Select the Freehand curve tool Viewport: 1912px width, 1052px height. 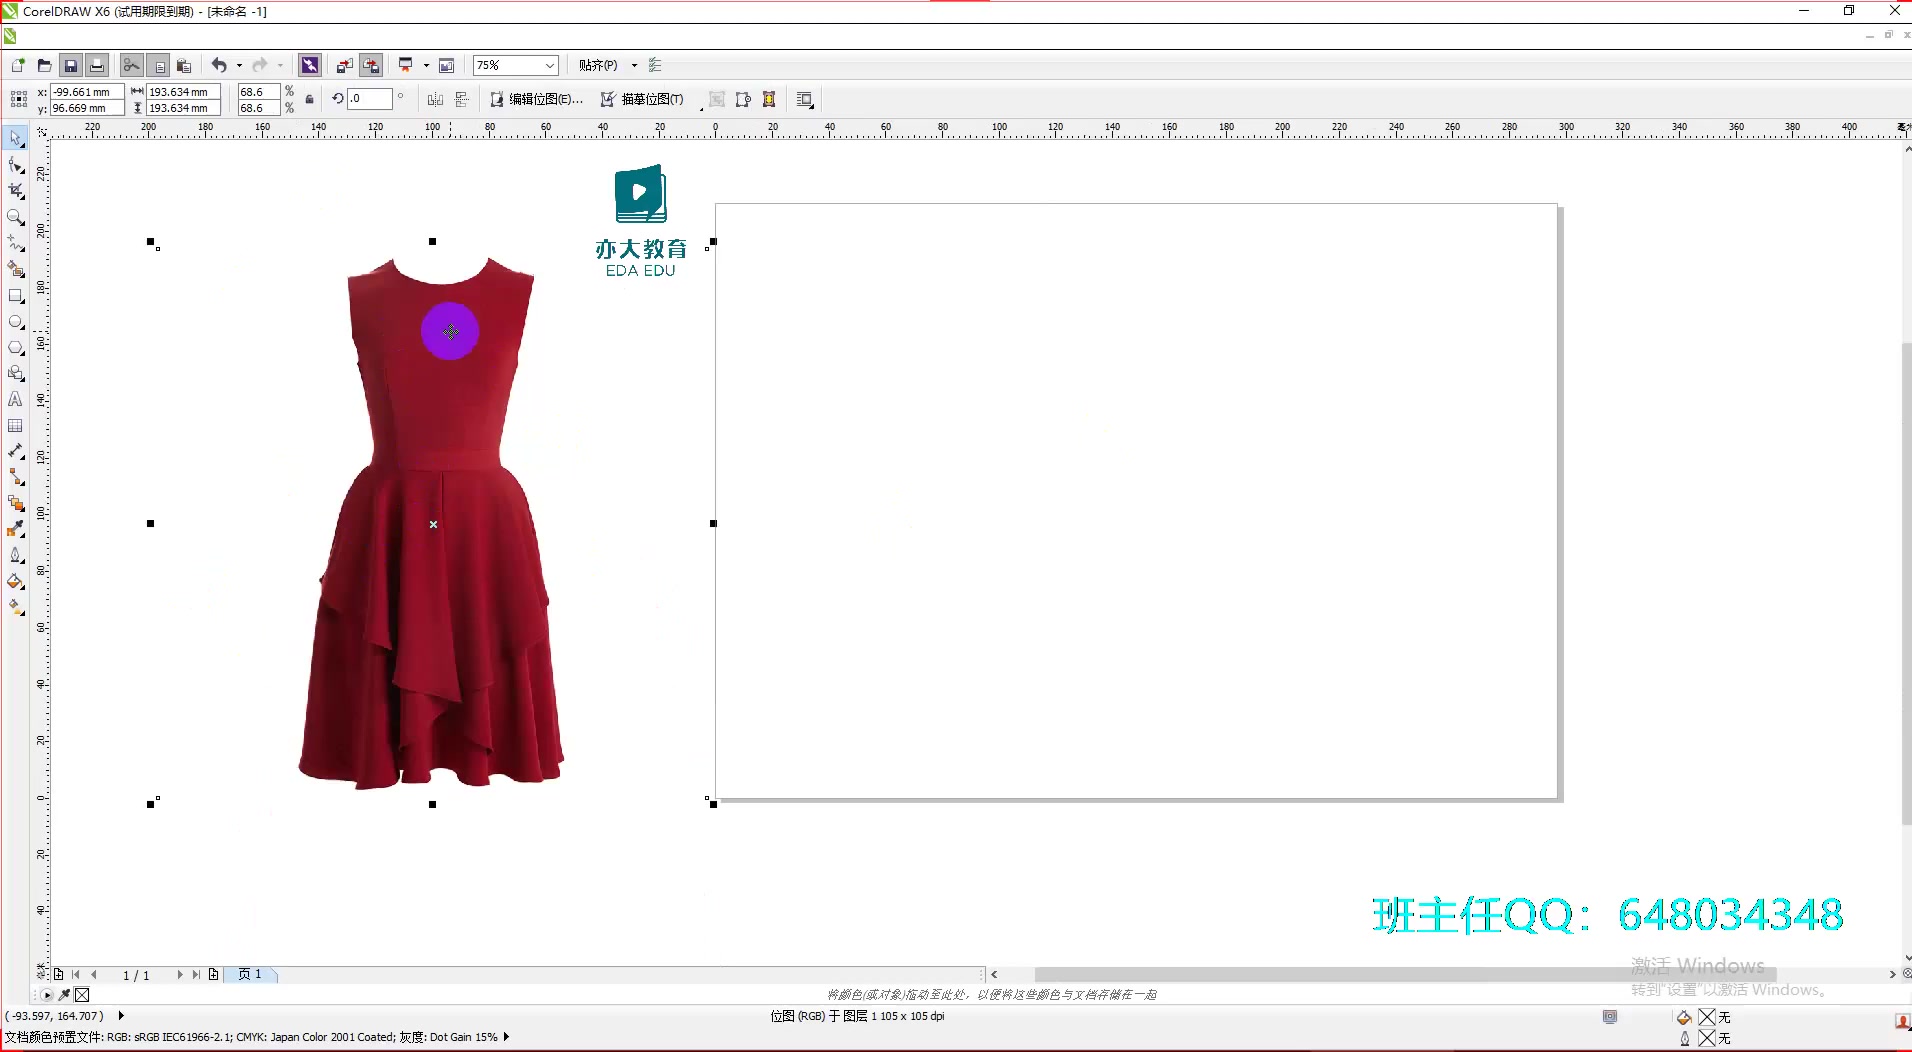point(15,243)
